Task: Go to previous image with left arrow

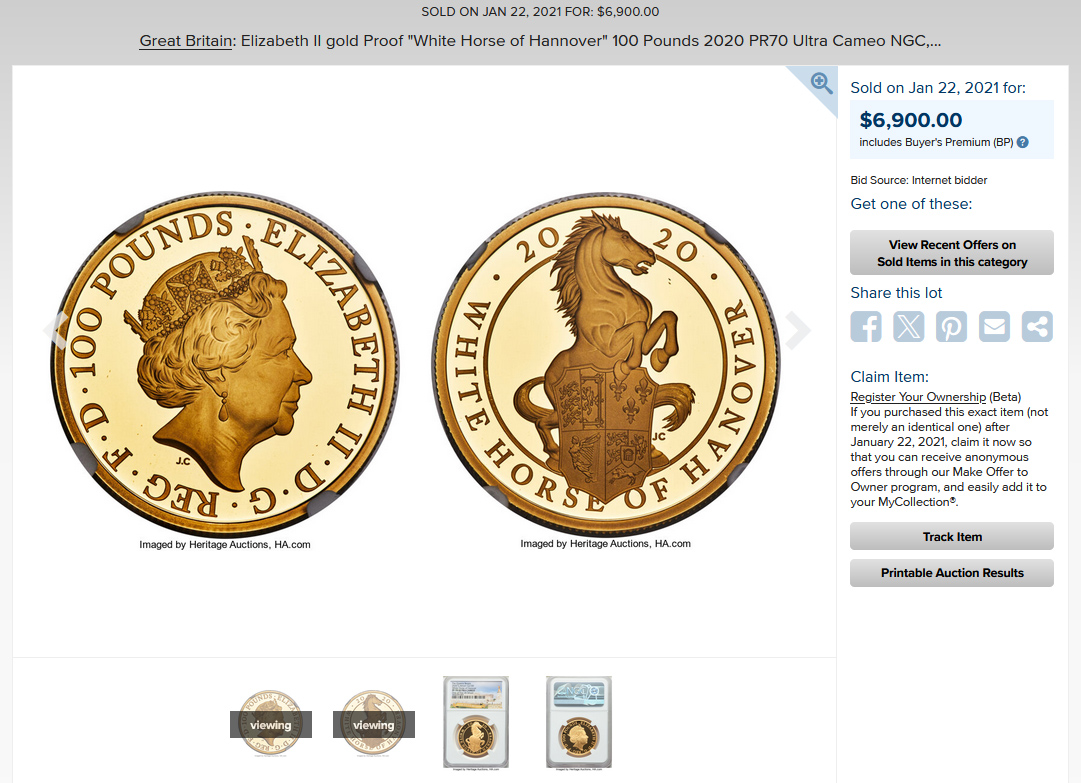Action: click(x=55, y=329)
